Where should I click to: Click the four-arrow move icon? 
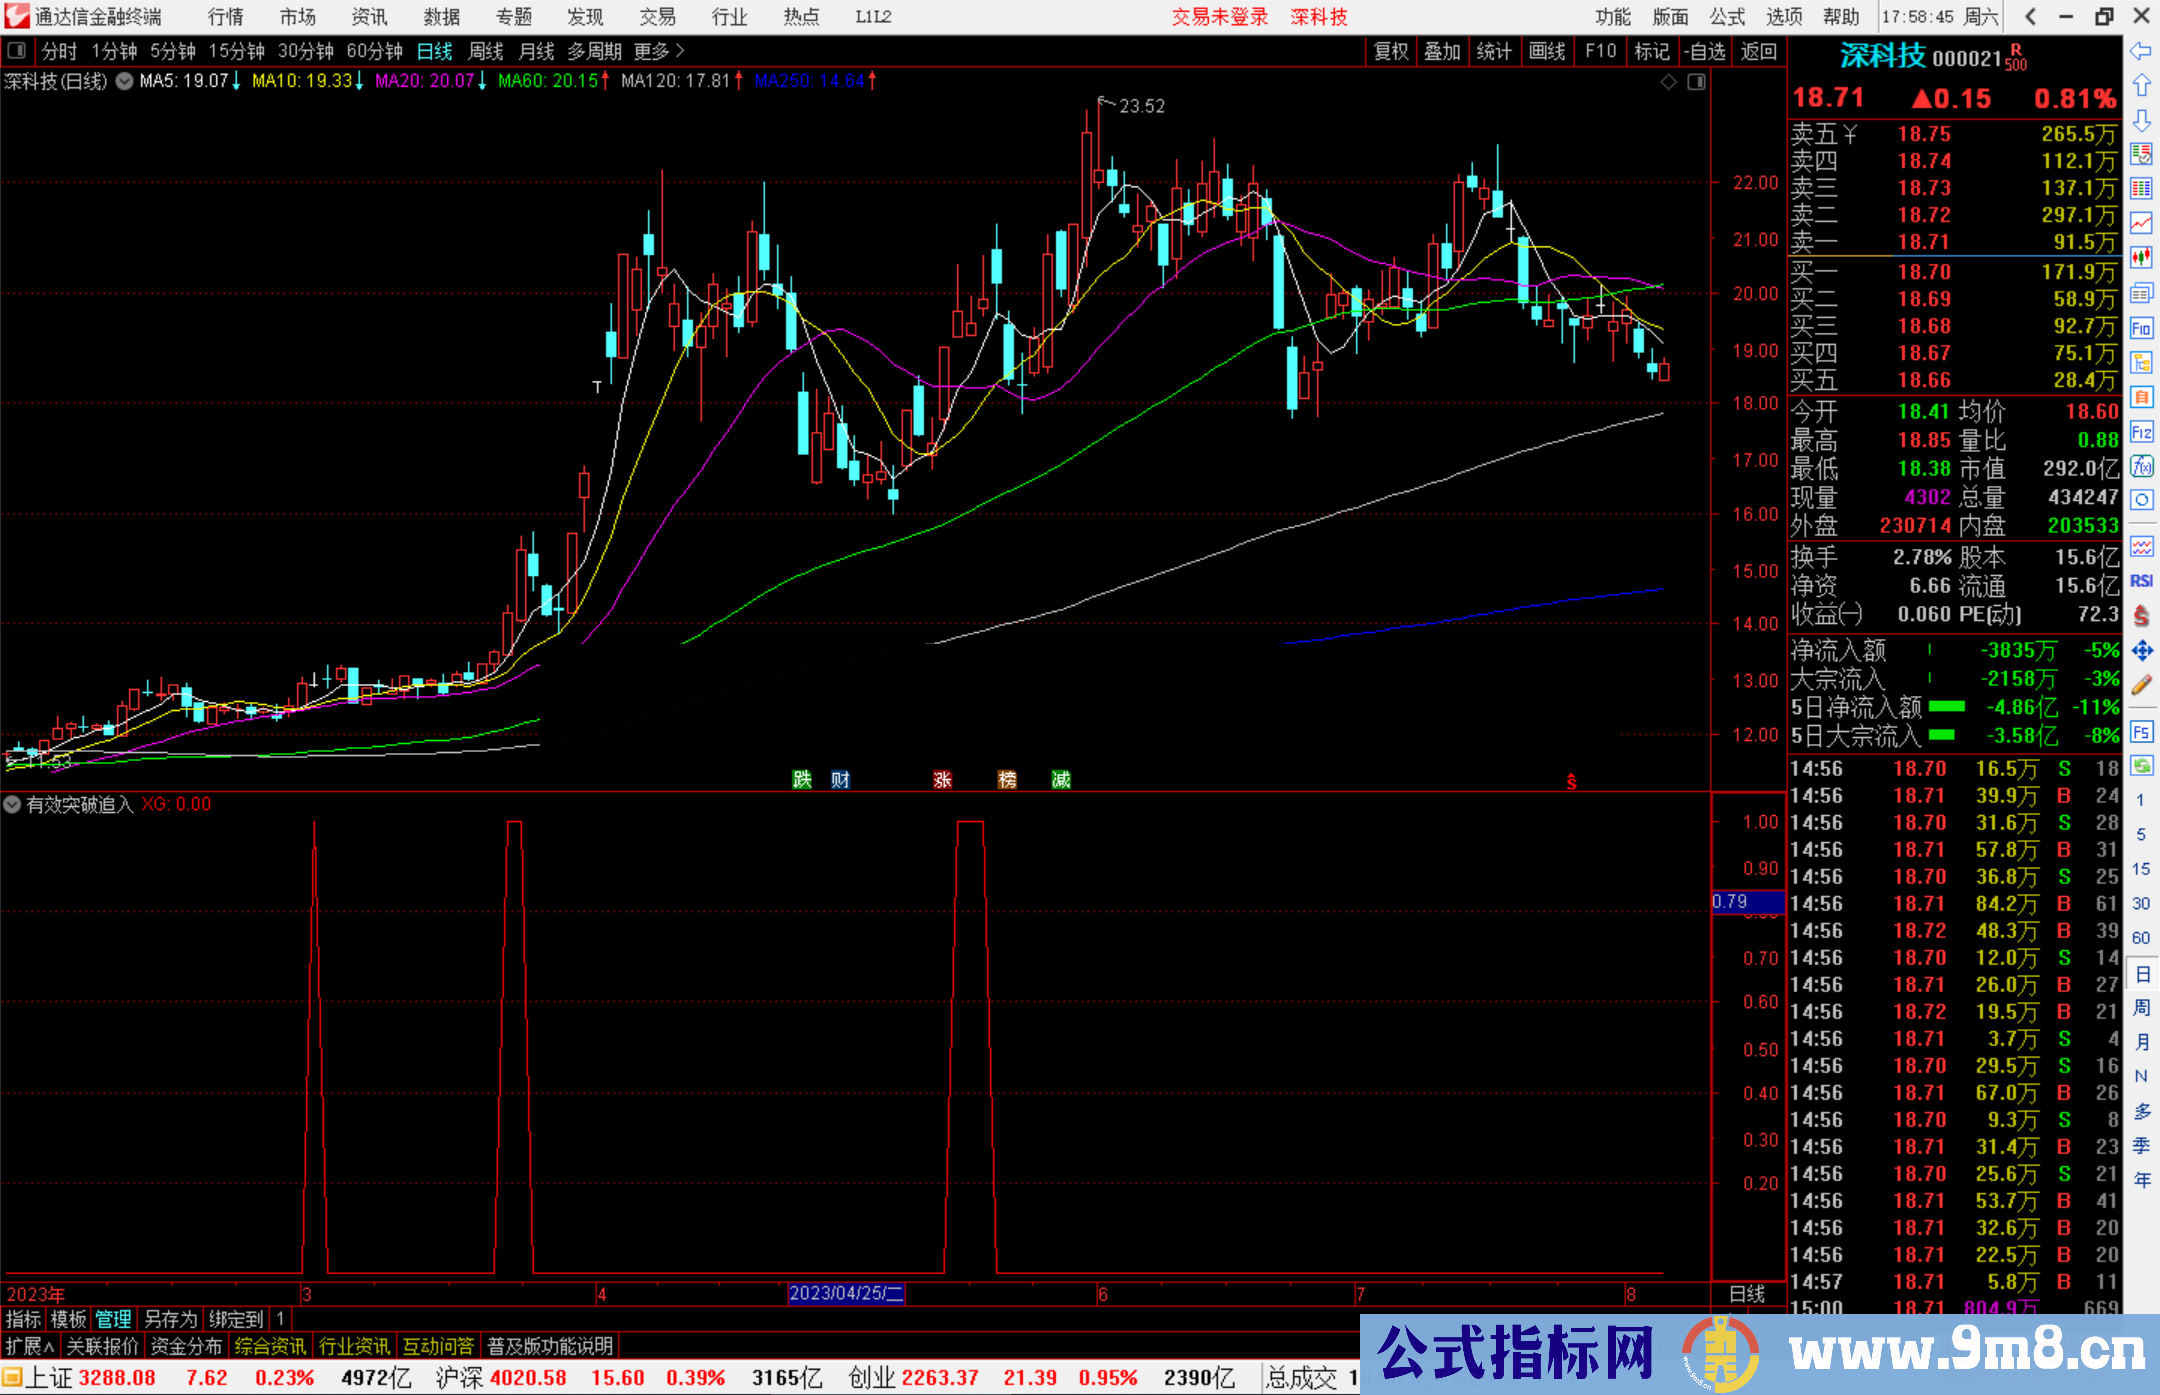pyautogui.click(x=2141, y=651)
